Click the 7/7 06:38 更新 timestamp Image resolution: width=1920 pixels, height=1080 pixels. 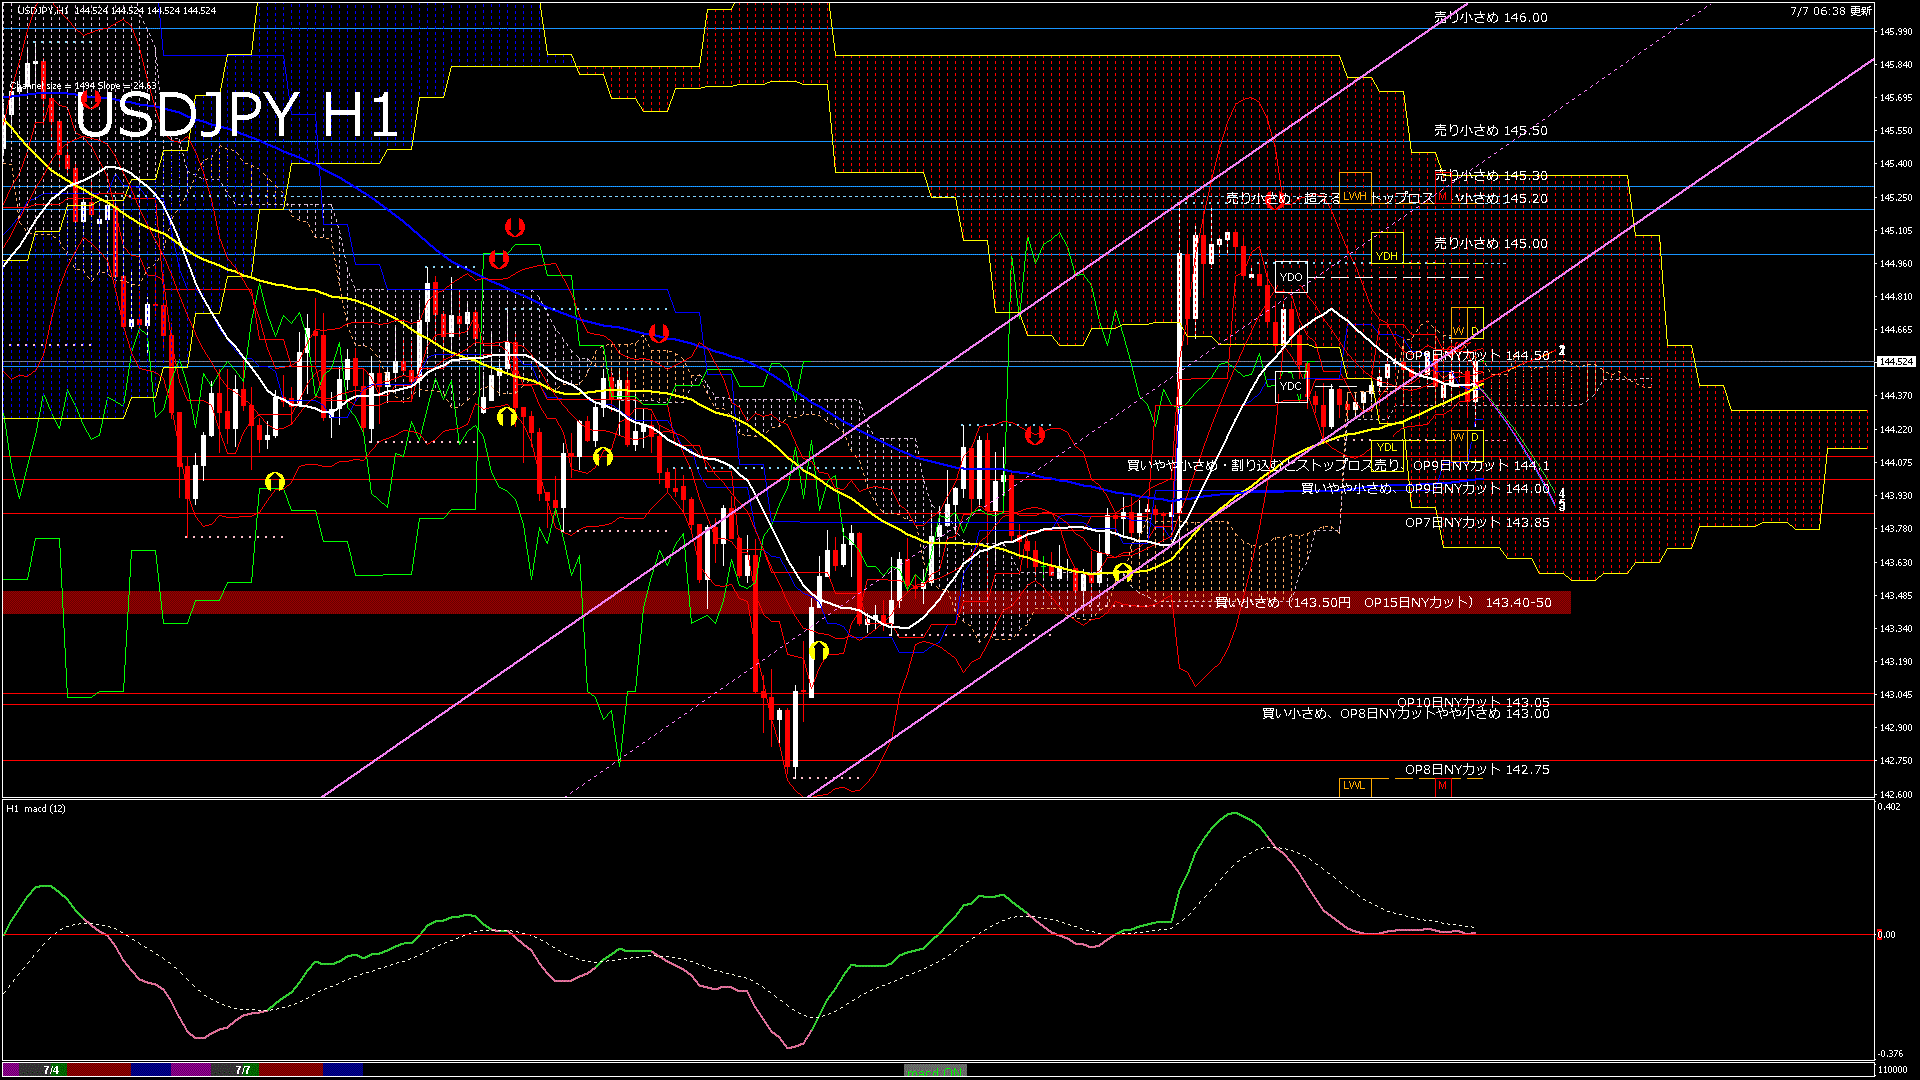point(1831,11)
